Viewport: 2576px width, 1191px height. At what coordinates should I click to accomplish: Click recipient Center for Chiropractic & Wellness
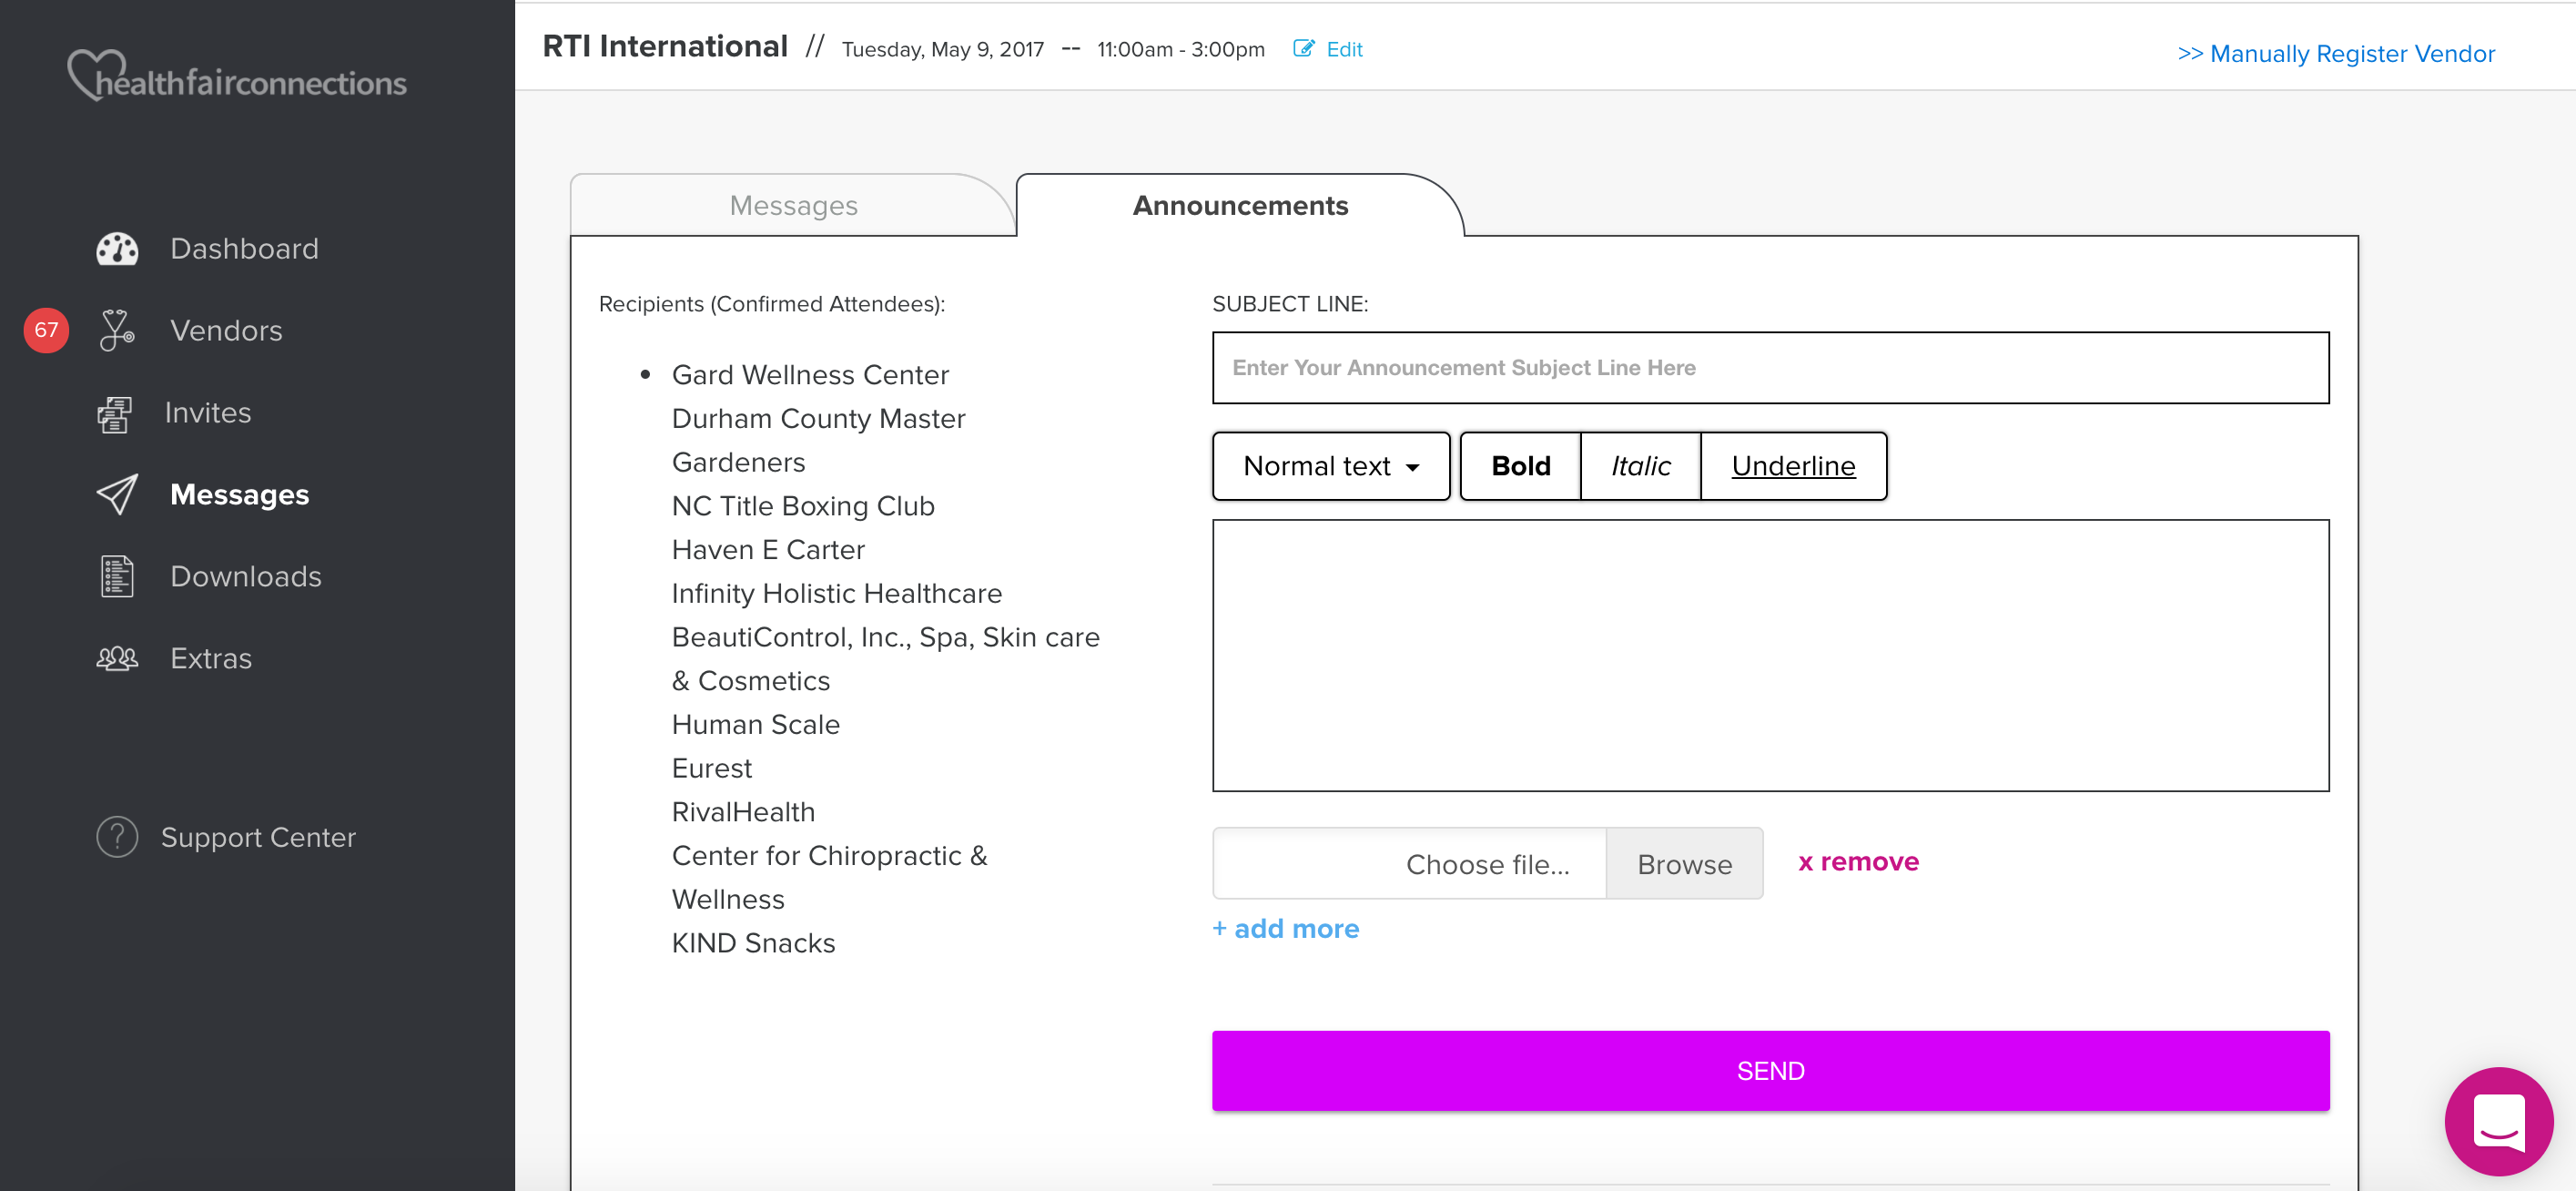829,877
